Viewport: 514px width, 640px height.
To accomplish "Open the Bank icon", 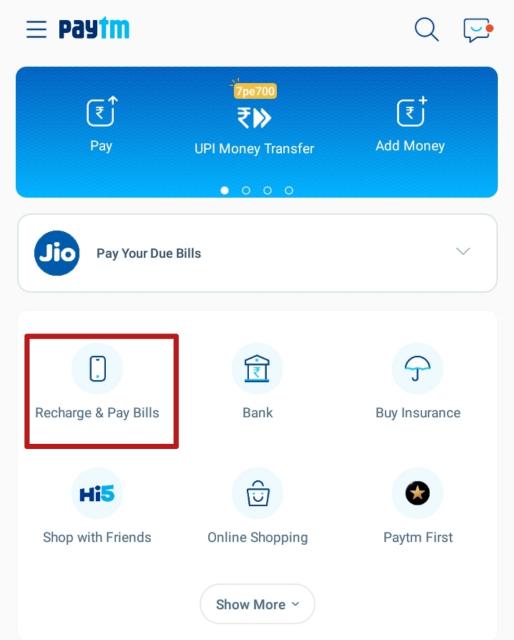I will (257, 369).
